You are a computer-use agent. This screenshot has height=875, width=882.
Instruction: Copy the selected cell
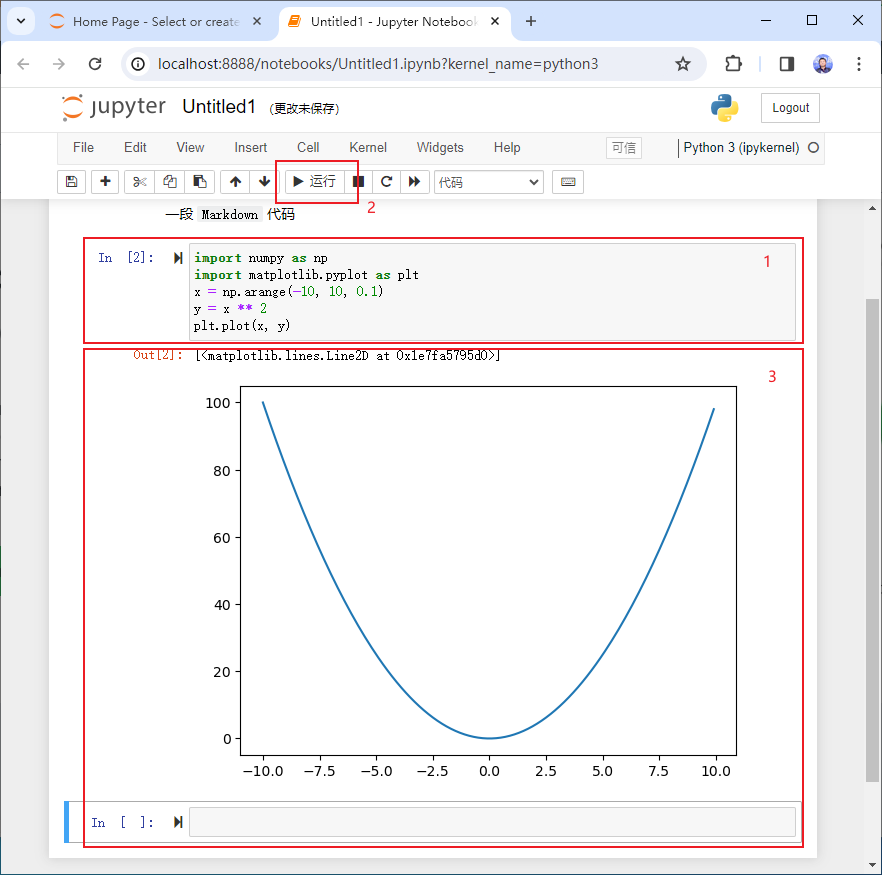tap(170, 182)
